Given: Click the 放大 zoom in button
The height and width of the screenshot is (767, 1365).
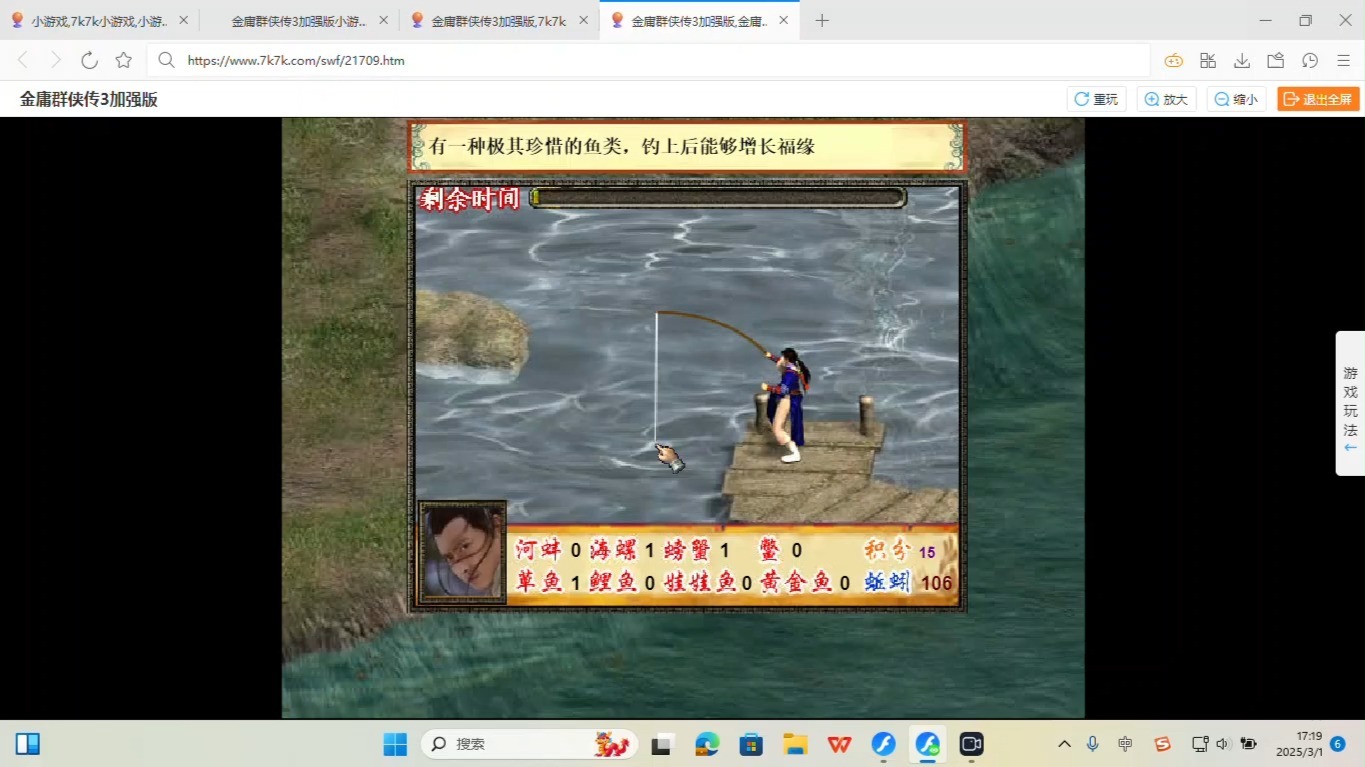Looking at the screenshot, I should point(1166,99).
